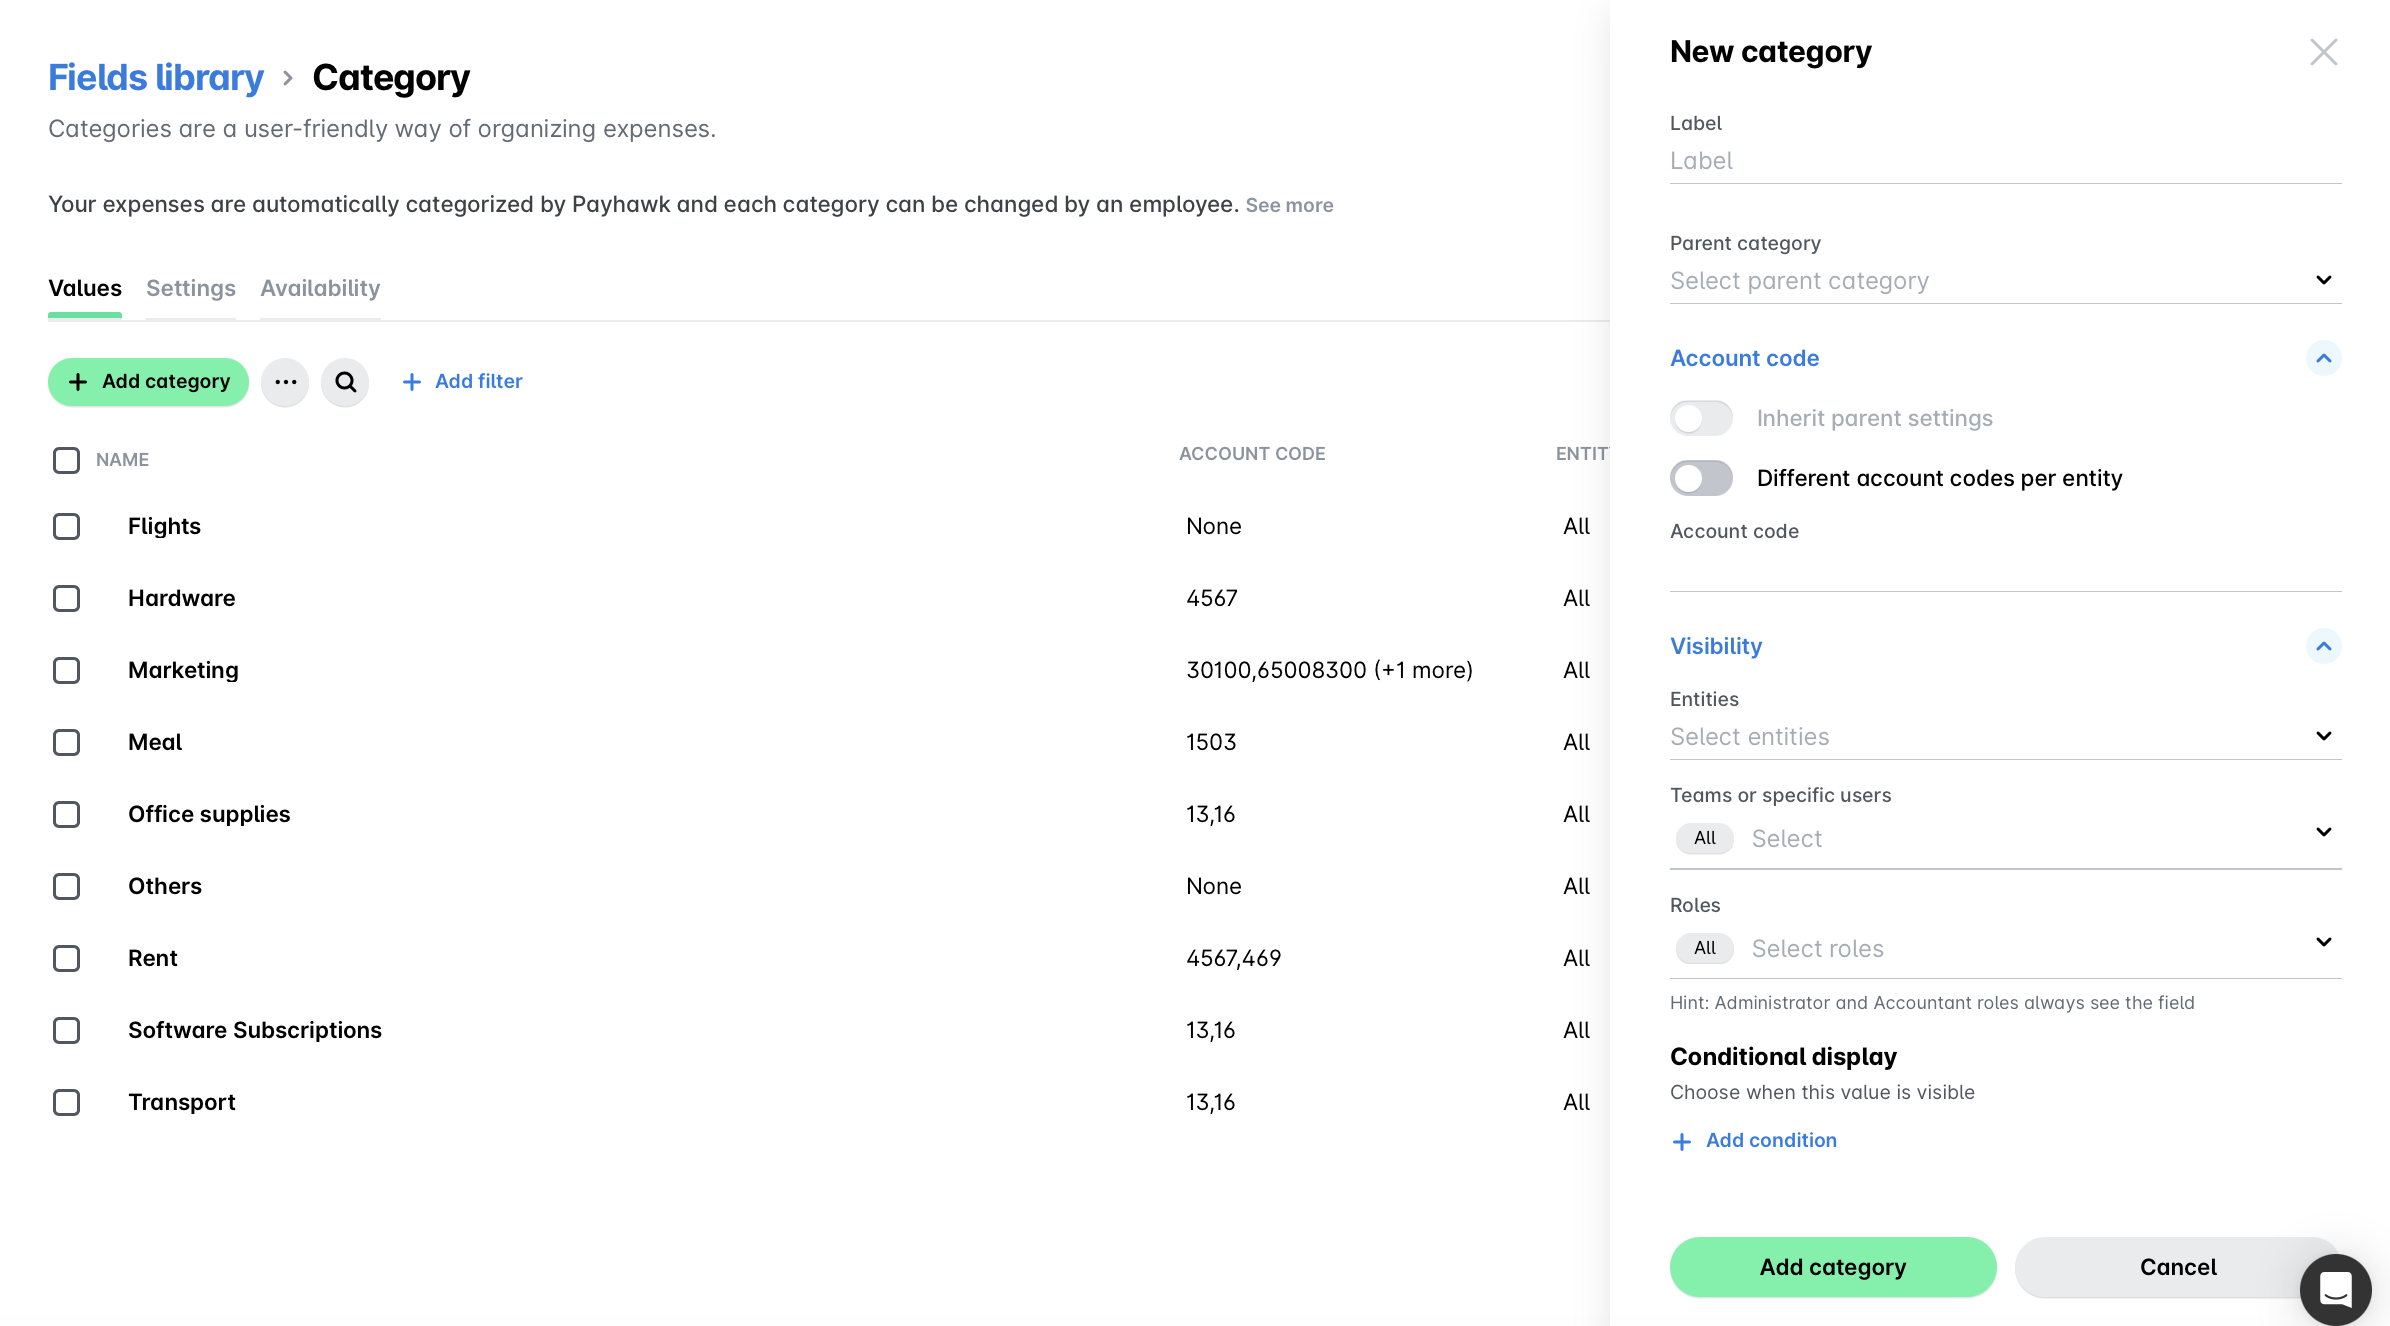Open the Rent category

click(152, 958)
